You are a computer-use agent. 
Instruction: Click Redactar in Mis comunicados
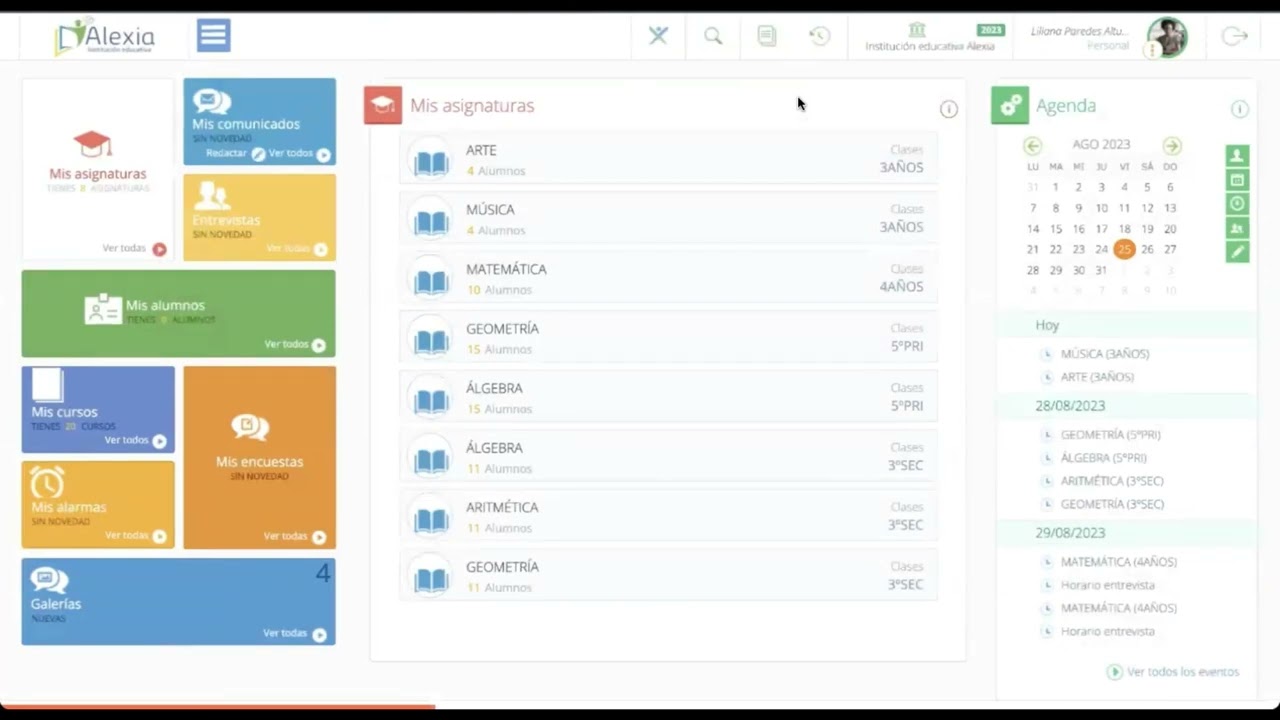point(235,154)
